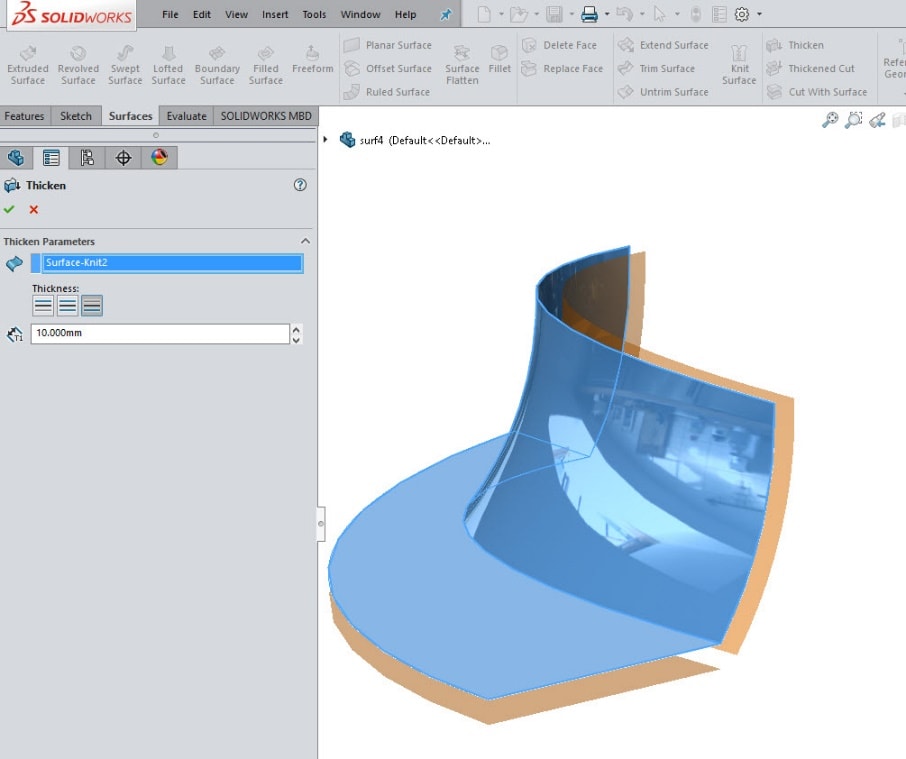The image size is (906, 759).
Task: Open the DimXpertManager tab
Action: pos(123,158)
